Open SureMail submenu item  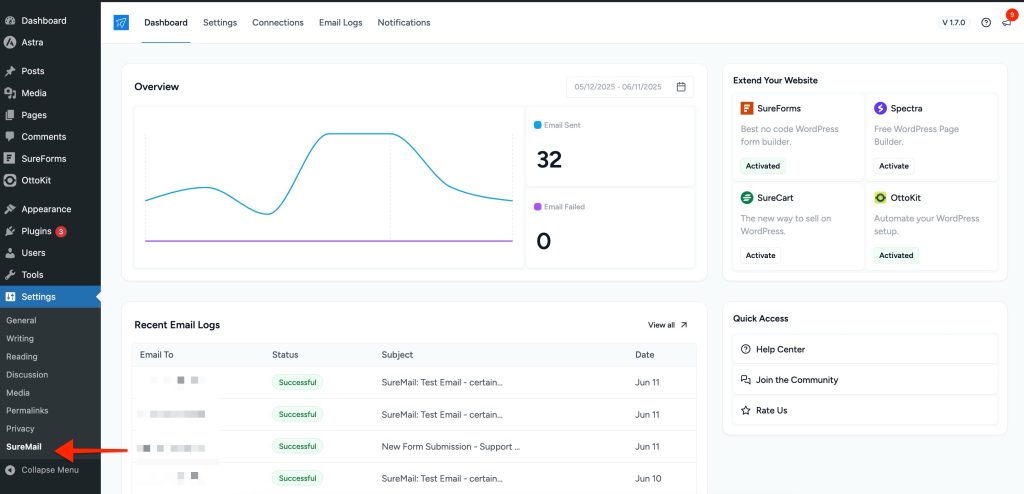click(24, 447)
